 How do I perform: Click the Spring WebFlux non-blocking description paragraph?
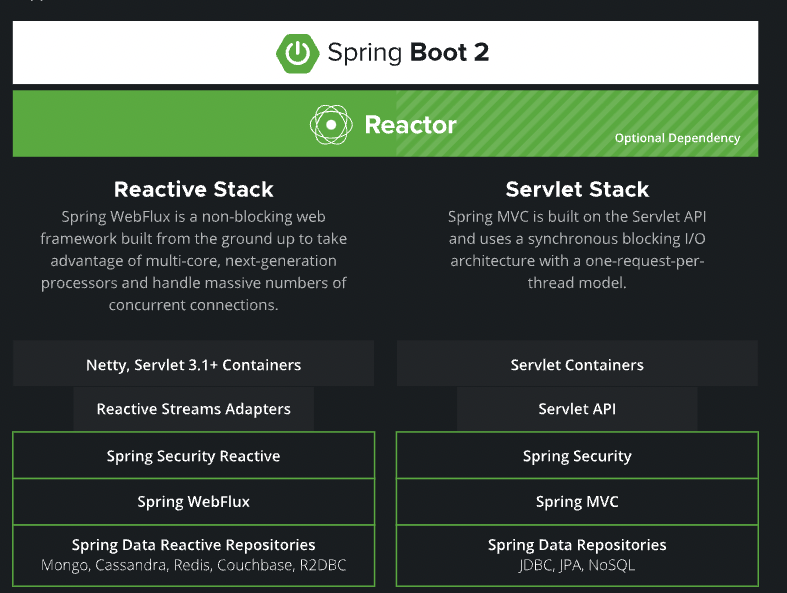(x=194, y=261)
